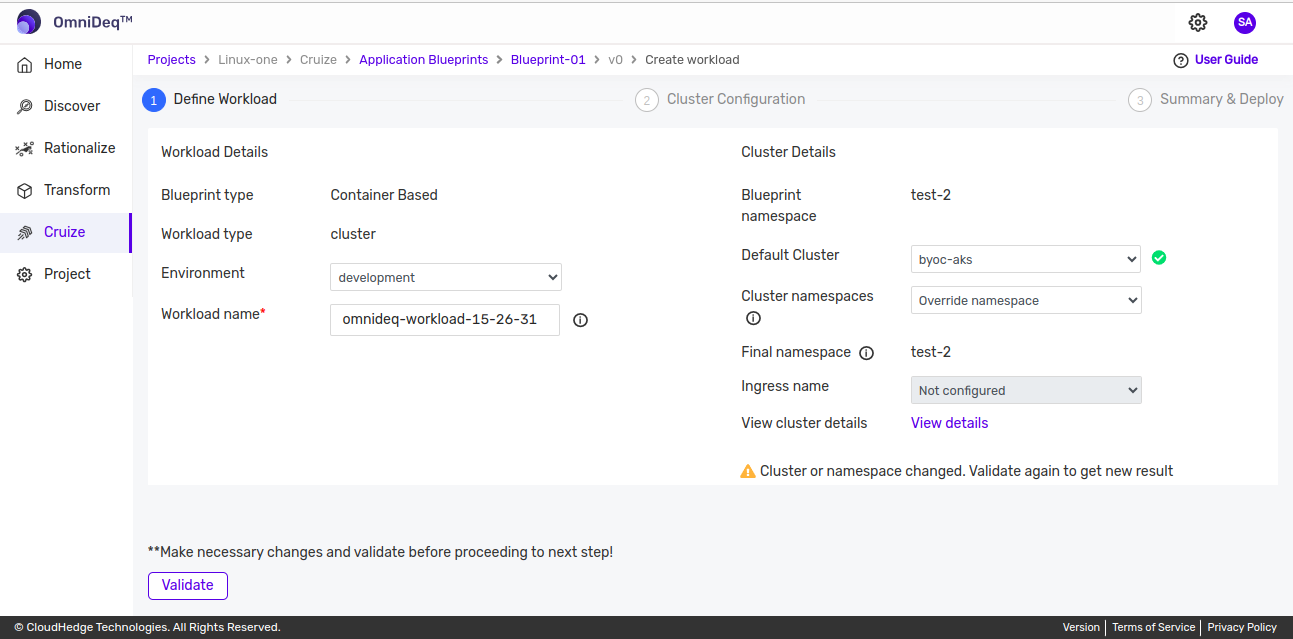Click the Discover magnifier icon
The image size is (1293, 639).
click(x=25, y=106)
